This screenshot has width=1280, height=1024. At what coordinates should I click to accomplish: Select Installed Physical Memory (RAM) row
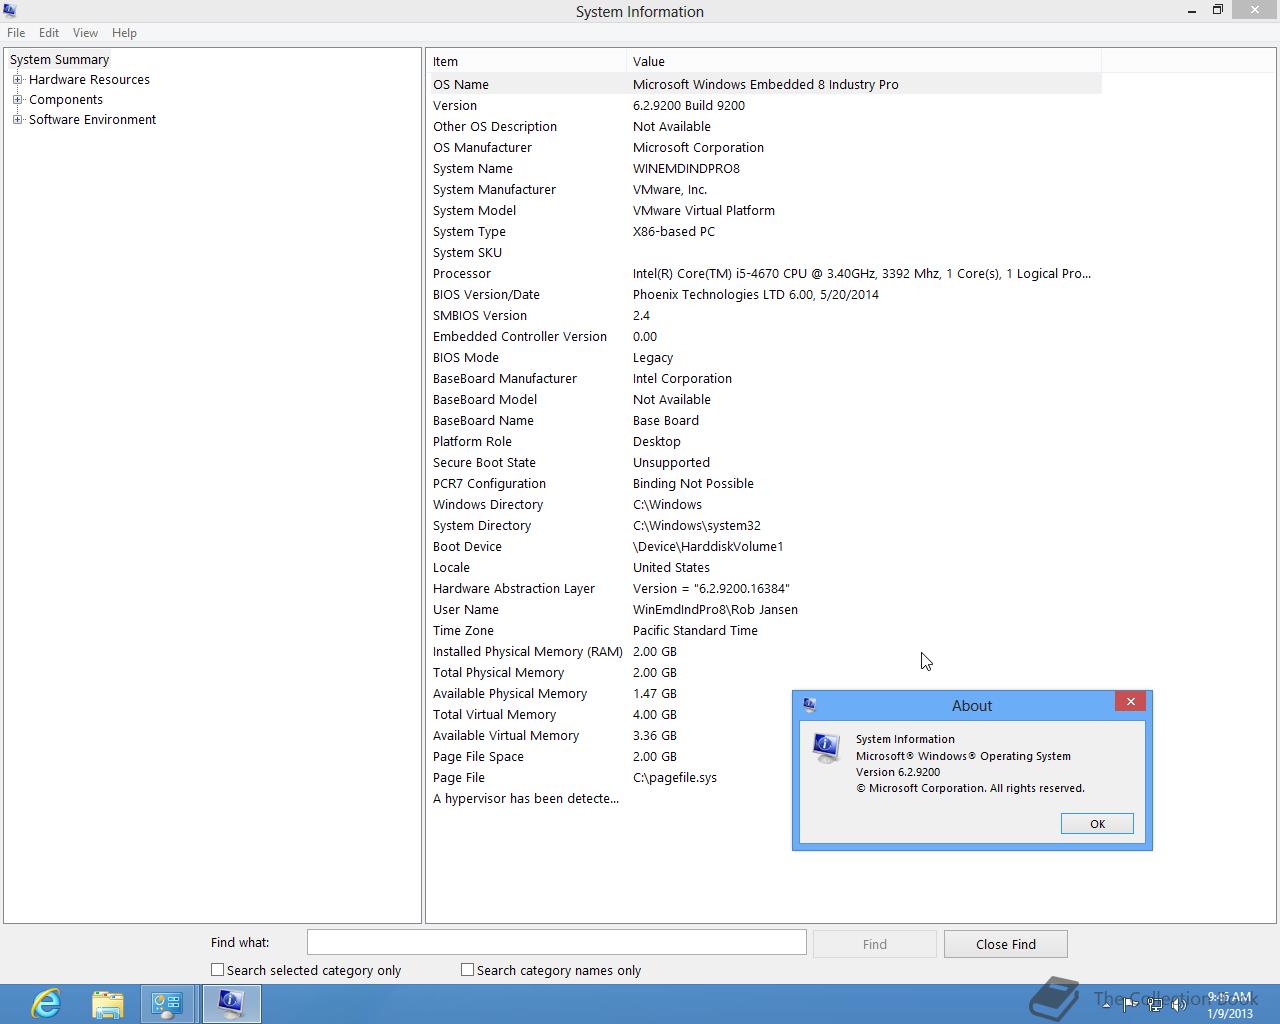click(765, 651)
